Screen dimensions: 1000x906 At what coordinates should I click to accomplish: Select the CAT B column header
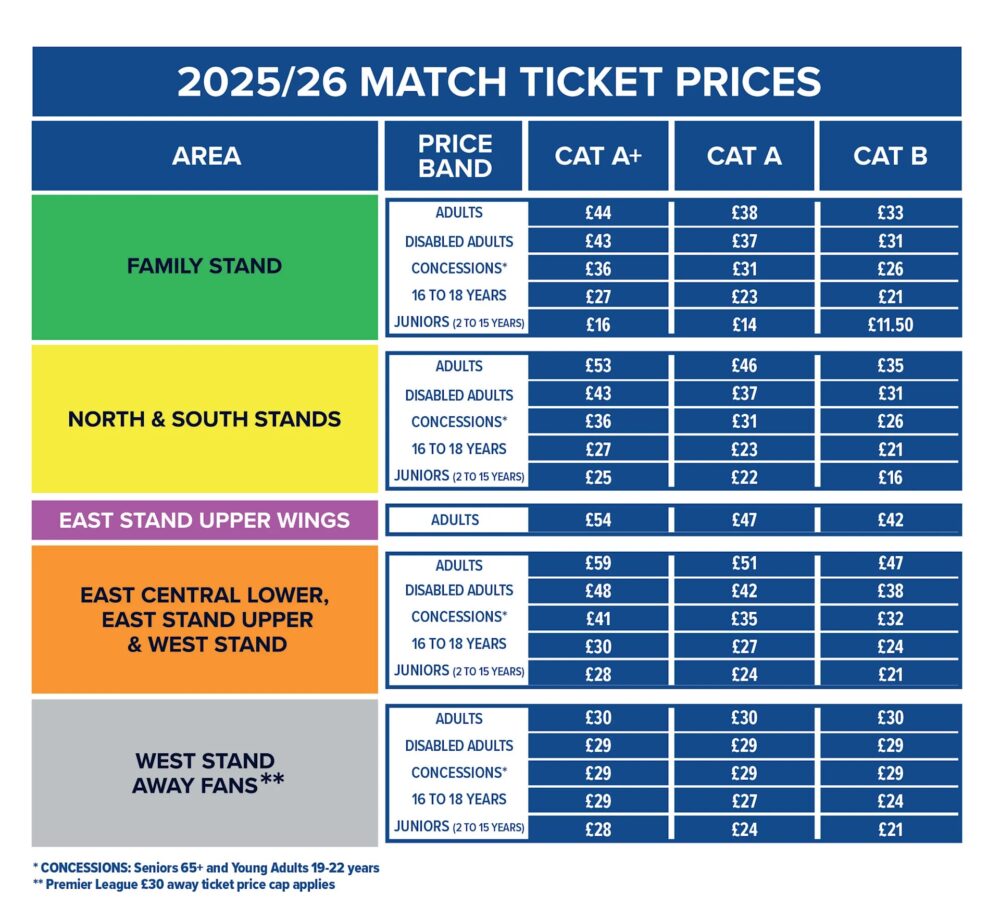tap(890, 156)
